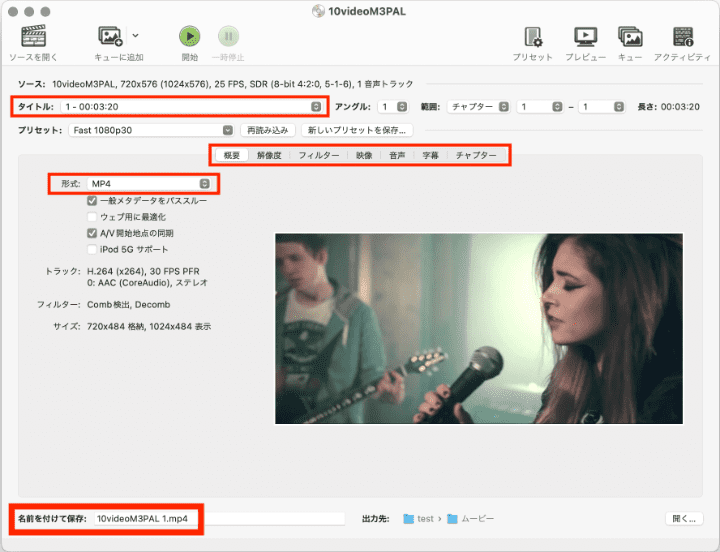
Task: Open the angle (アングル) selector
Action: pos(393,107)
